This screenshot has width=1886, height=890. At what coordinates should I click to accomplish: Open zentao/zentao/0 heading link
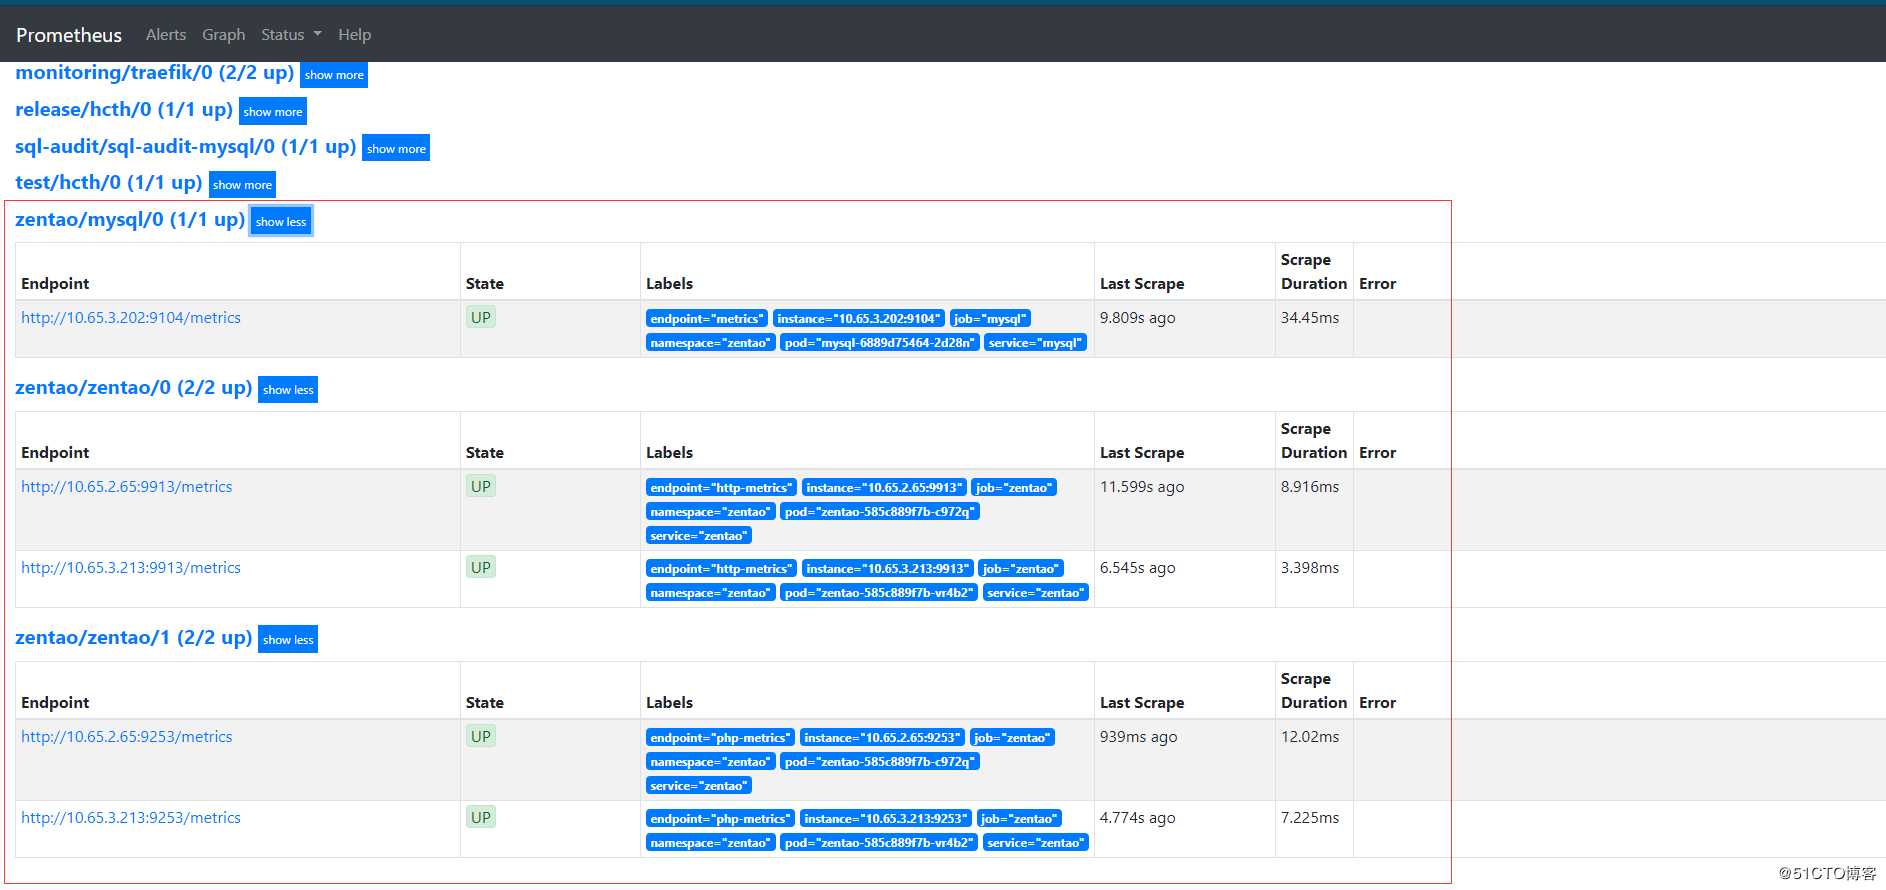click(133, 388)
